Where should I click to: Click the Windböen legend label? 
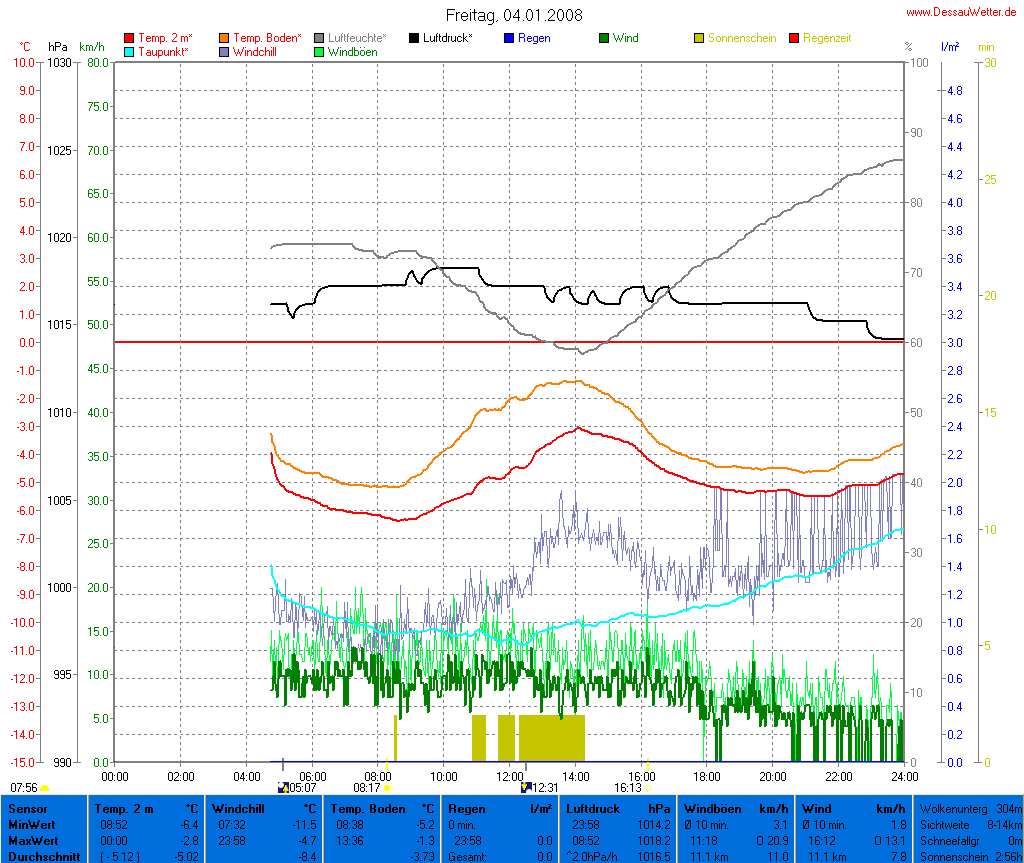click(352, 51)
